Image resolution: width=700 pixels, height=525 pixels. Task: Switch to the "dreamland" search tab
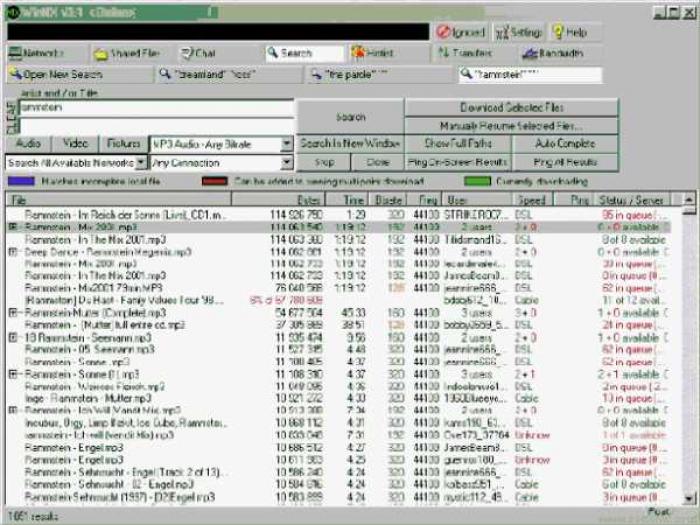[x=229, y=74]
